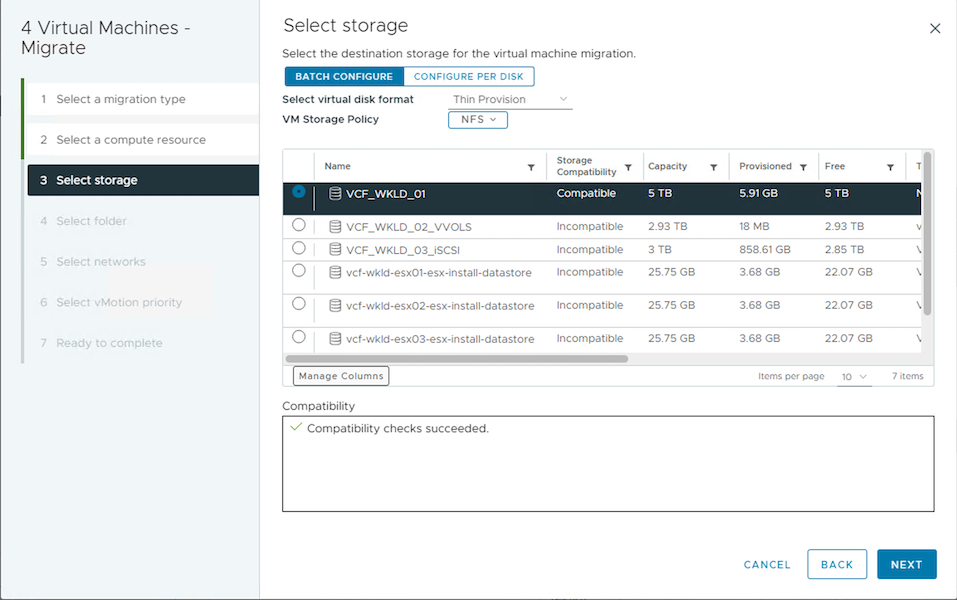Click the Provisioned column filter icon
Image resolution: width=957 pixels, height=600 pixels.
pyautogui.click(x=803, y=168)
